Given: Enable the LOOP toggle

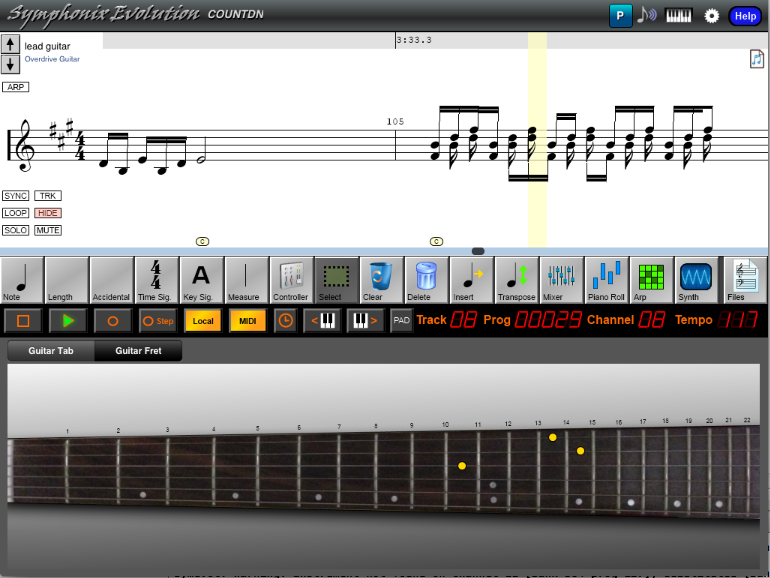Looking at the screenshot, I should point(15,213).
